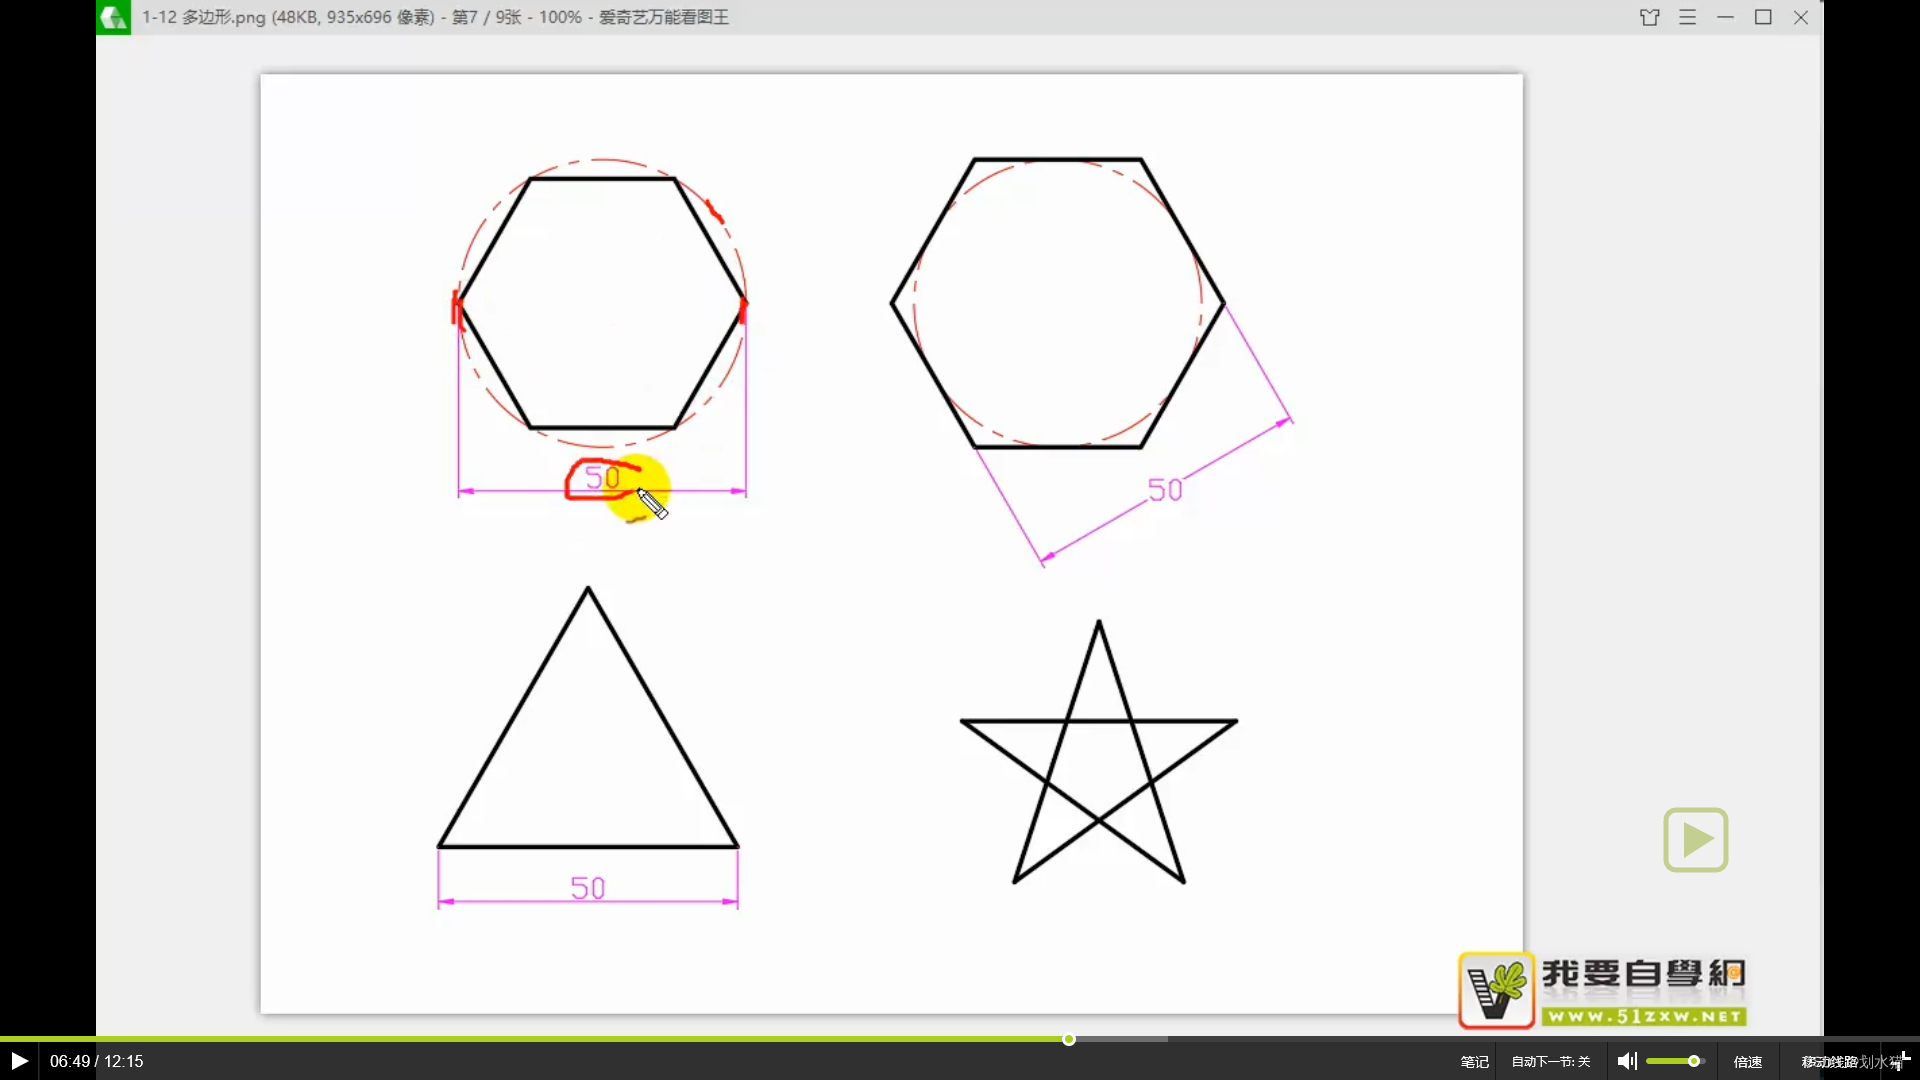Viewport: 1920px width, 1080px height.
Task: Toggle playback with the play/pause control
Action: (x=18, y=1060)
